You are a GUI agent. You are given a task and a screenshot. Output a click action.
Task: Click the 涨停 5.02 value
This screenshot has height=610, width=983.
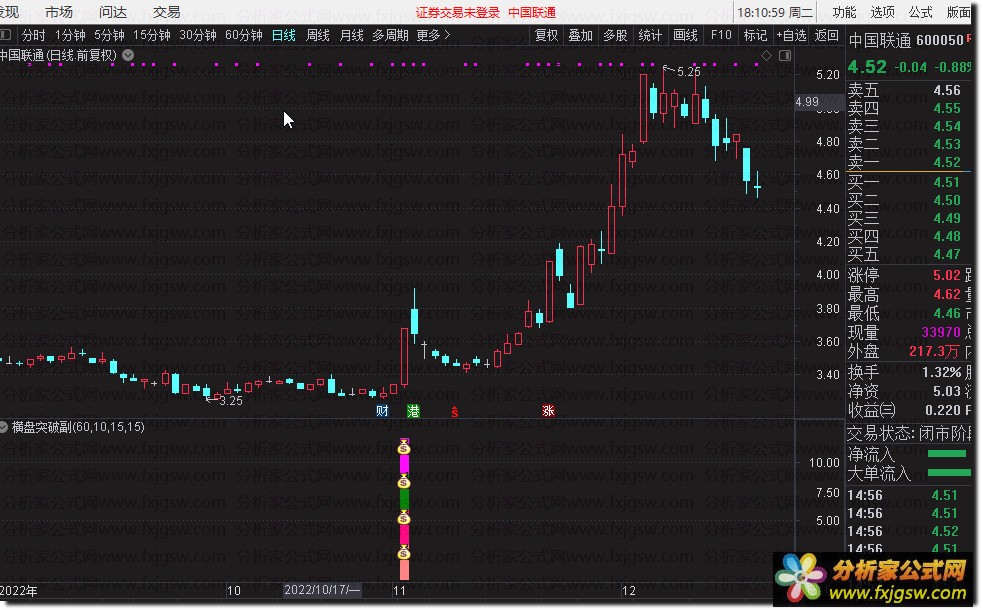(947, 275)
